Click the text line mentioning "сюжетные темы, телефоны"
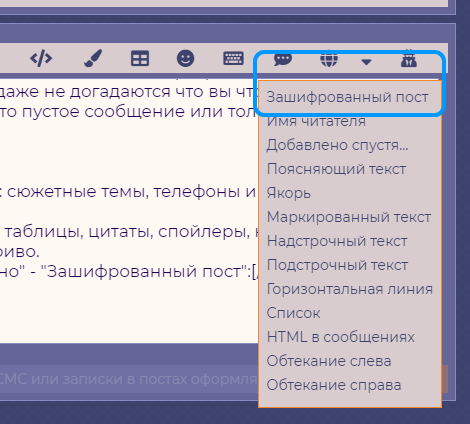This screenshot has width=470, height=424. [x=129, y=192]
